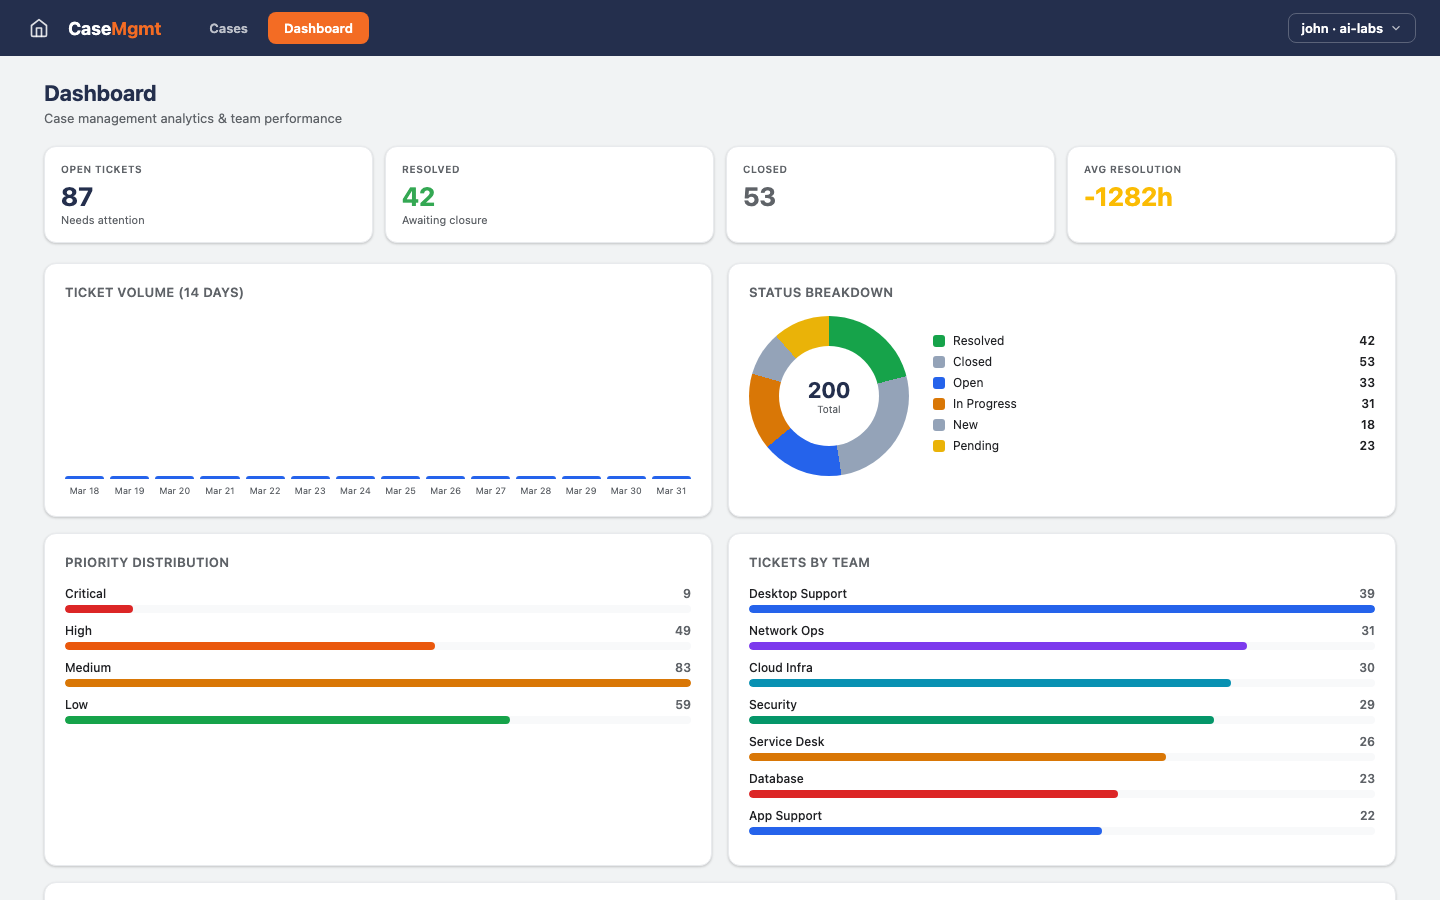1440x900 pixels.
Task: Open the john · ai-labs account menu
Action: click(x=1351, y=28)
